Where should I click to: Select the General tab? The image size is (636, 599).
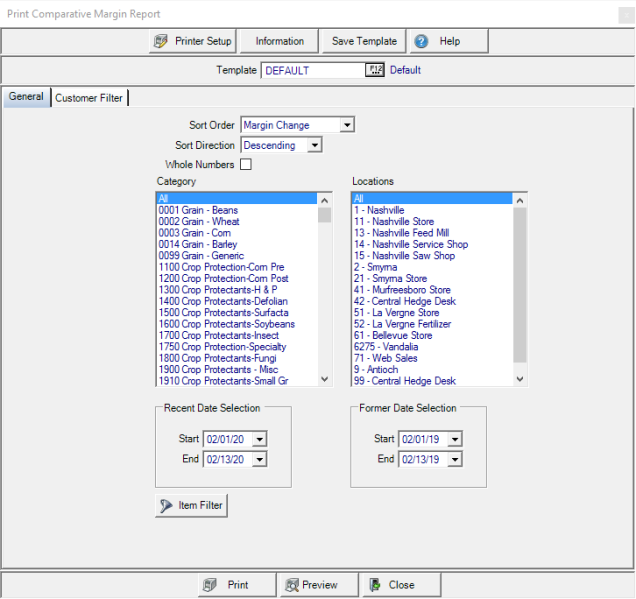(x=26, y=97)
